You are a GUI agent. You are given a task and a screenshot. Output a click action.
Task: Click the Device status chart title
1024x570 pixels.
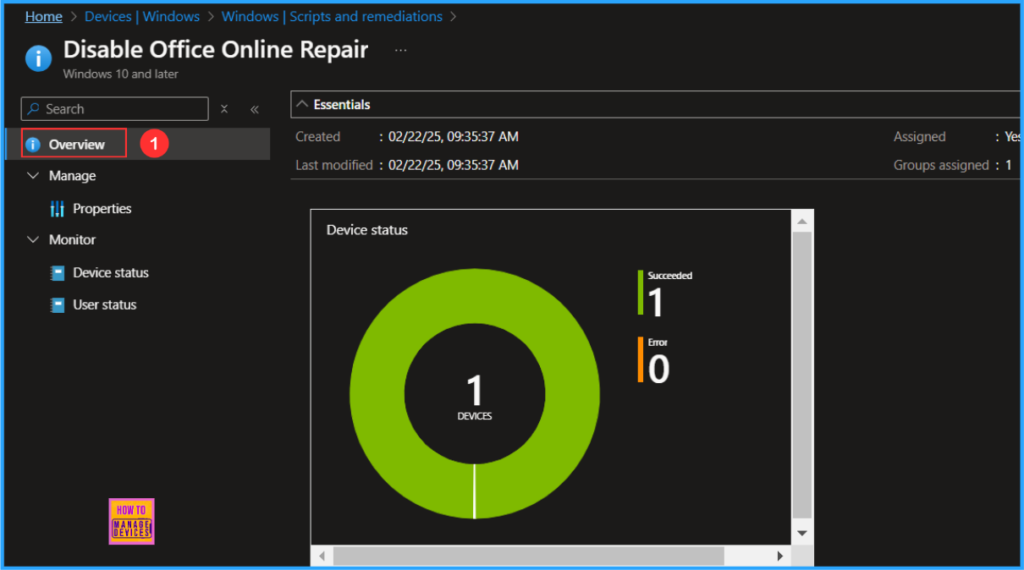pyautogui.click(x=367, y=230)
